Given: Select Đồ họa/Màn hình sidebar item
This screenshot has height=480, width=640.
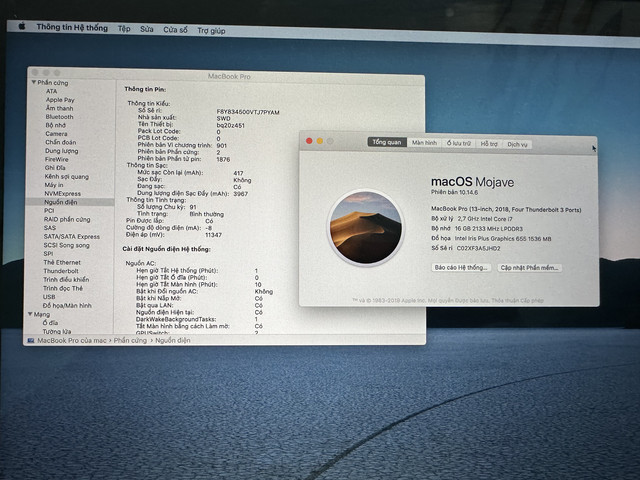Looking at the screenshot, I should click(x=67, y=305).
